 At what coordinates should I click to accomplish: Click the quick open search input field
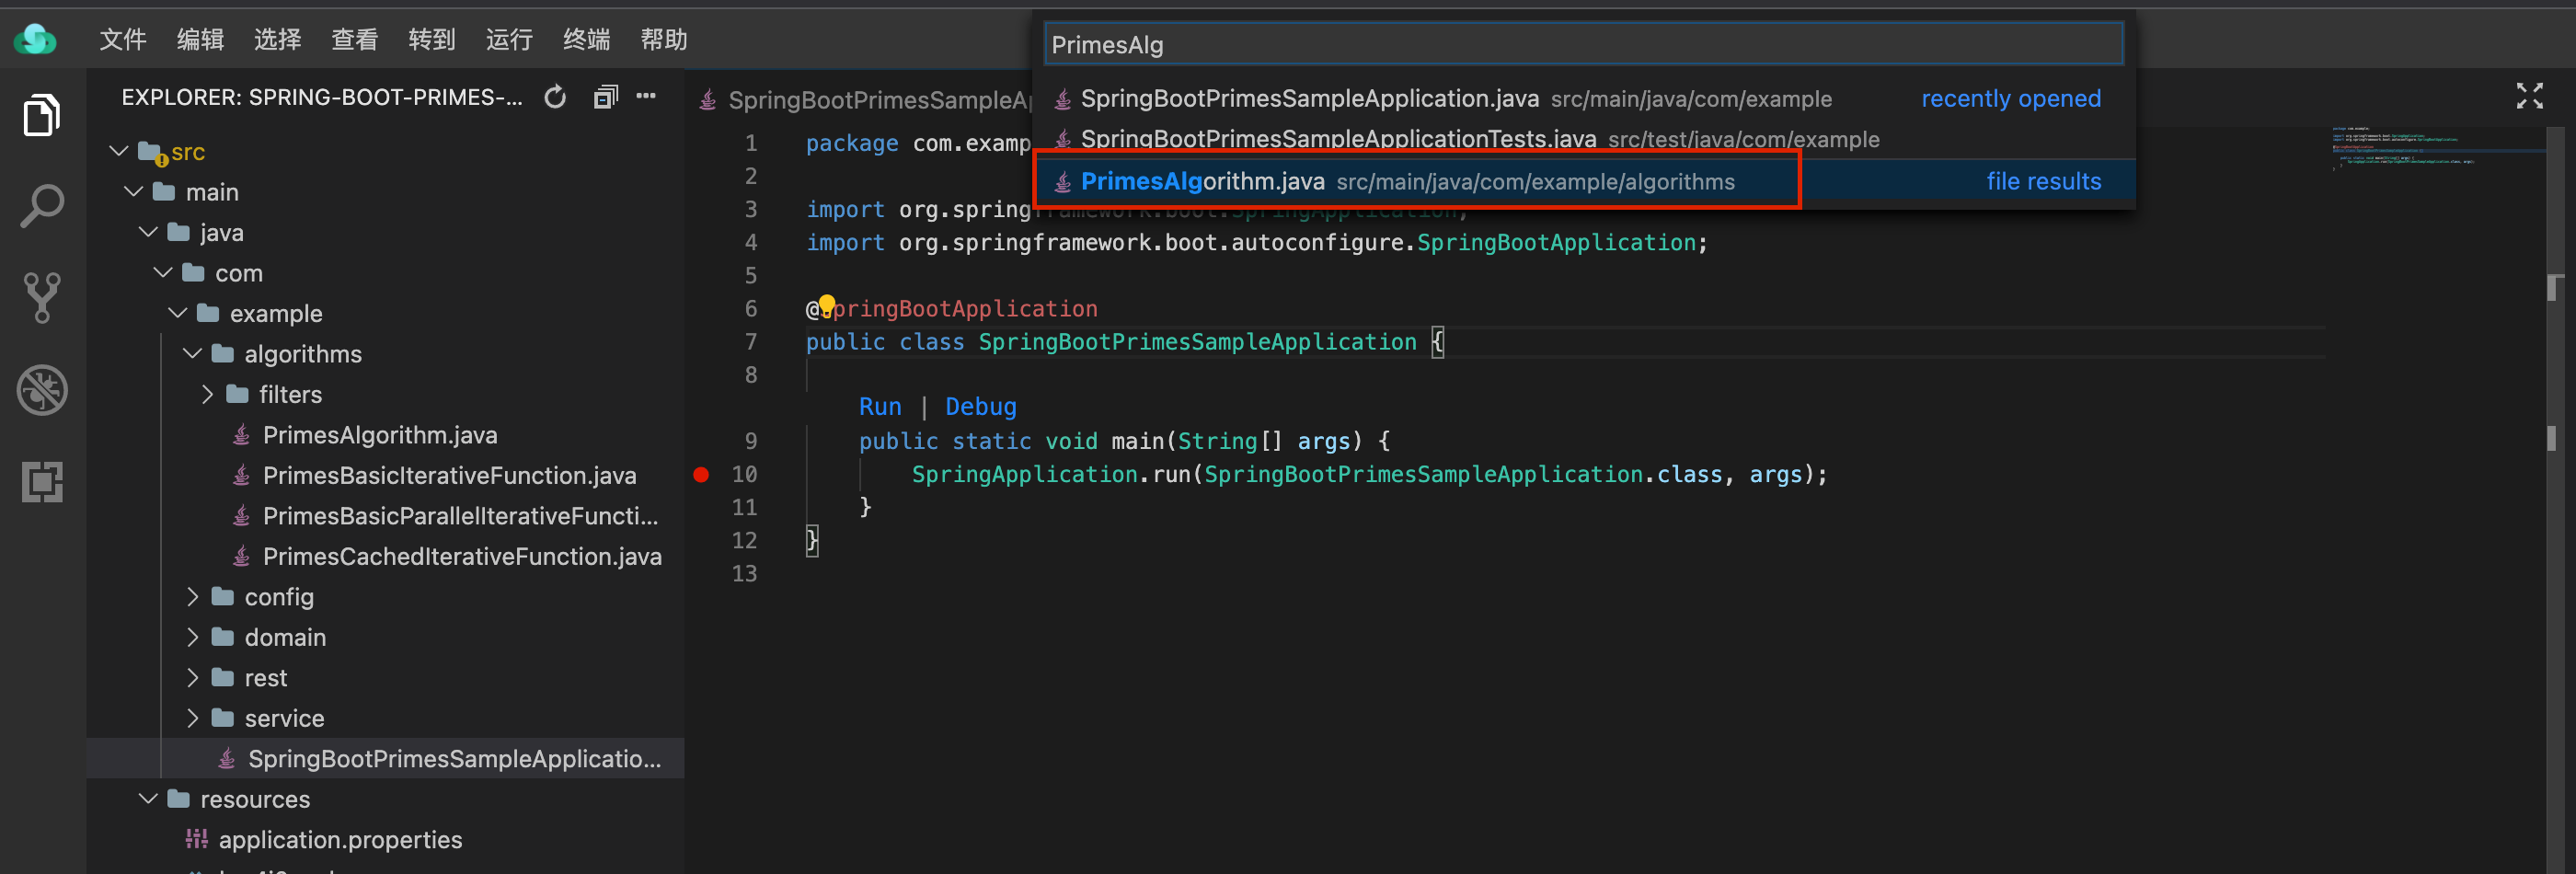[x=1584, y=45]
